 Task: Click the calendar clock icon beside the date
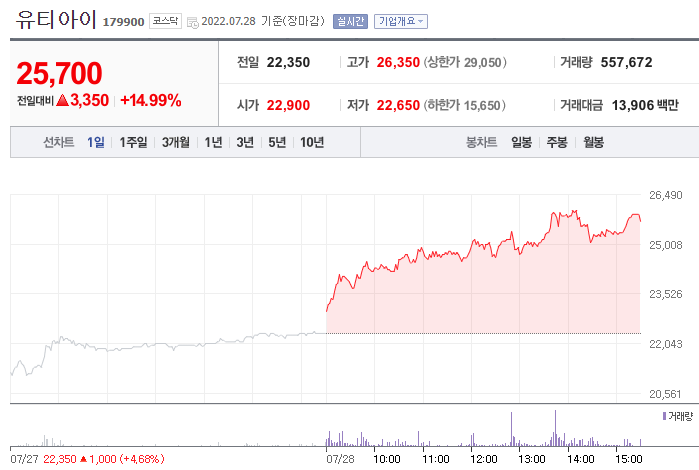pyautogui.click(x=193, y=22)
